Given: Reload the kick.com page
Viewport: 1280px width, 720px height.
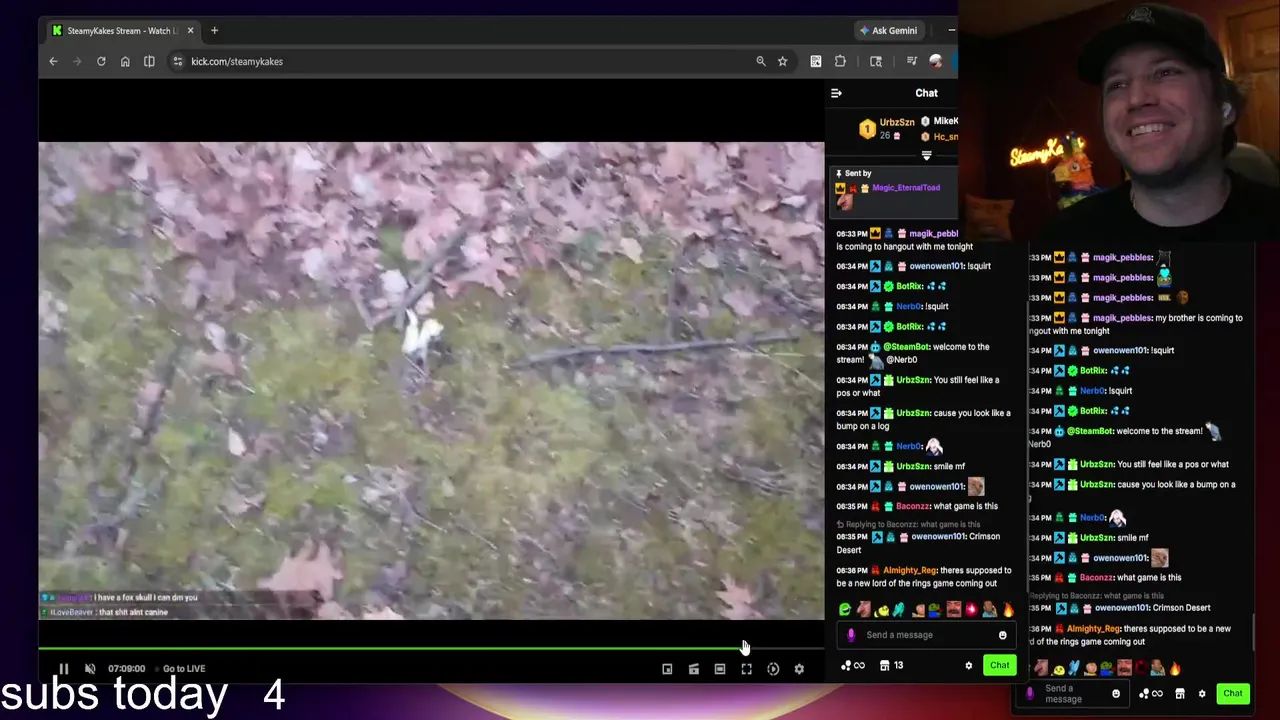Looking at the screenshot, I should [x=101, y=62].
